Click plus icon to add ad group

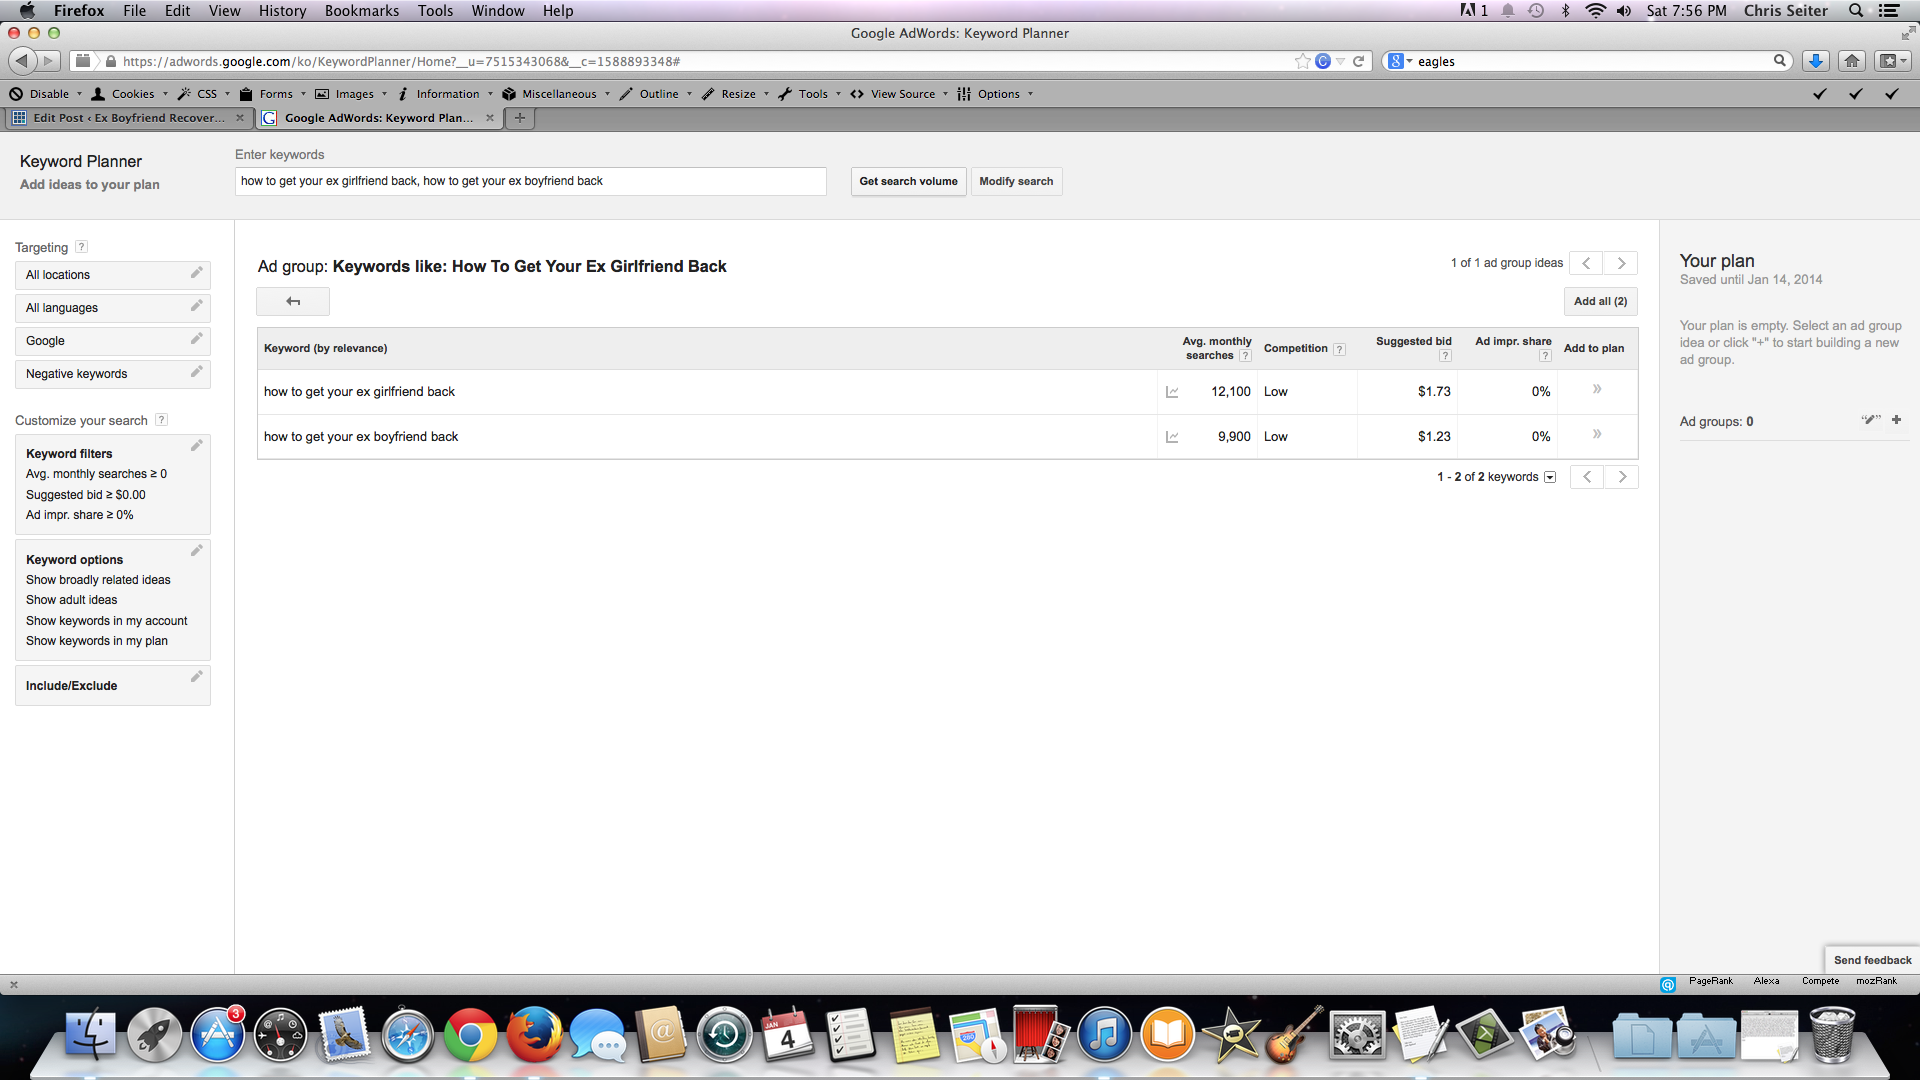point(1896,420)
